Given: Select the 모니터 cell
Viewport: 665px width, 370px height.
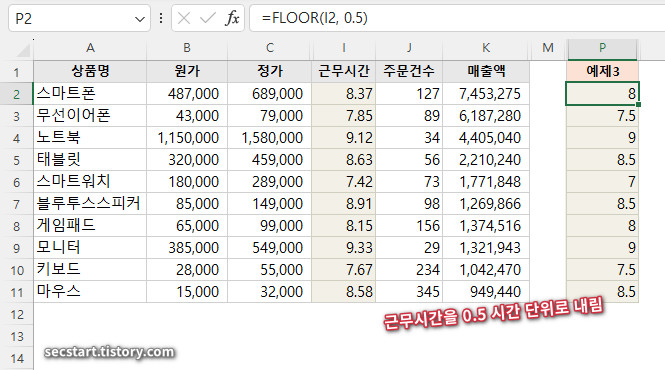Looking at the screenshot, I should click(x=90, y=248).
